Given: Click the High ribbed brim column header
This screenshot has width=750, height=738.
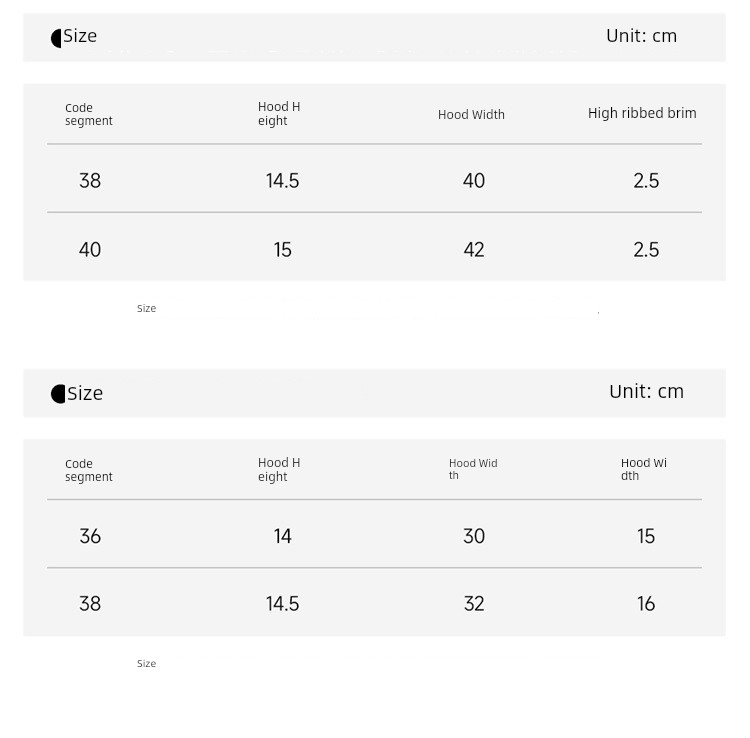Looking at the screenshot, I should (x=642, y=113).
